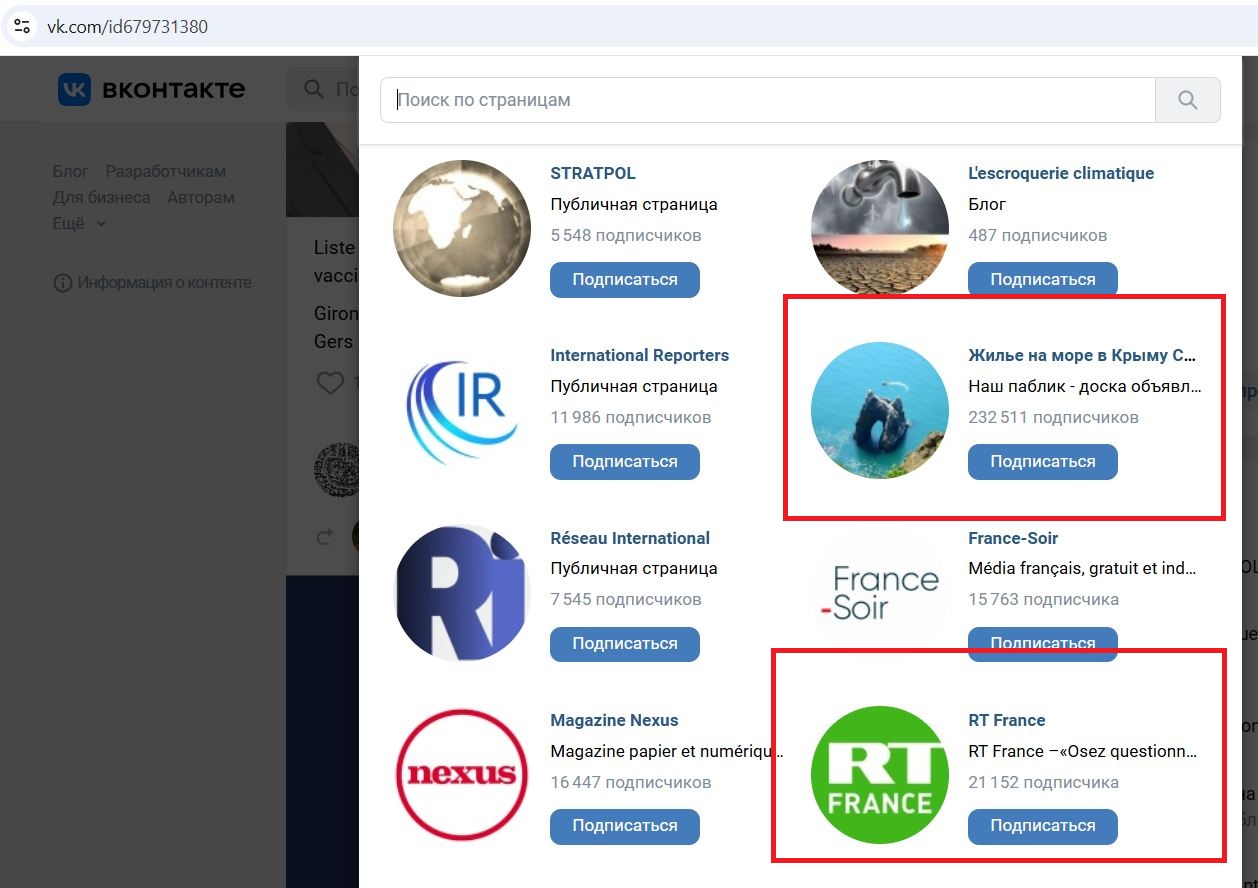
Task: Open International Reporters IR logo avatar
Action: click(462, 411)
